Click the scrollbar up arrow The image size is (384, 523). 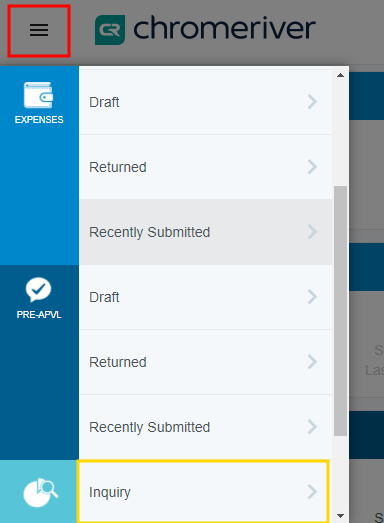(x=340, y=75)
